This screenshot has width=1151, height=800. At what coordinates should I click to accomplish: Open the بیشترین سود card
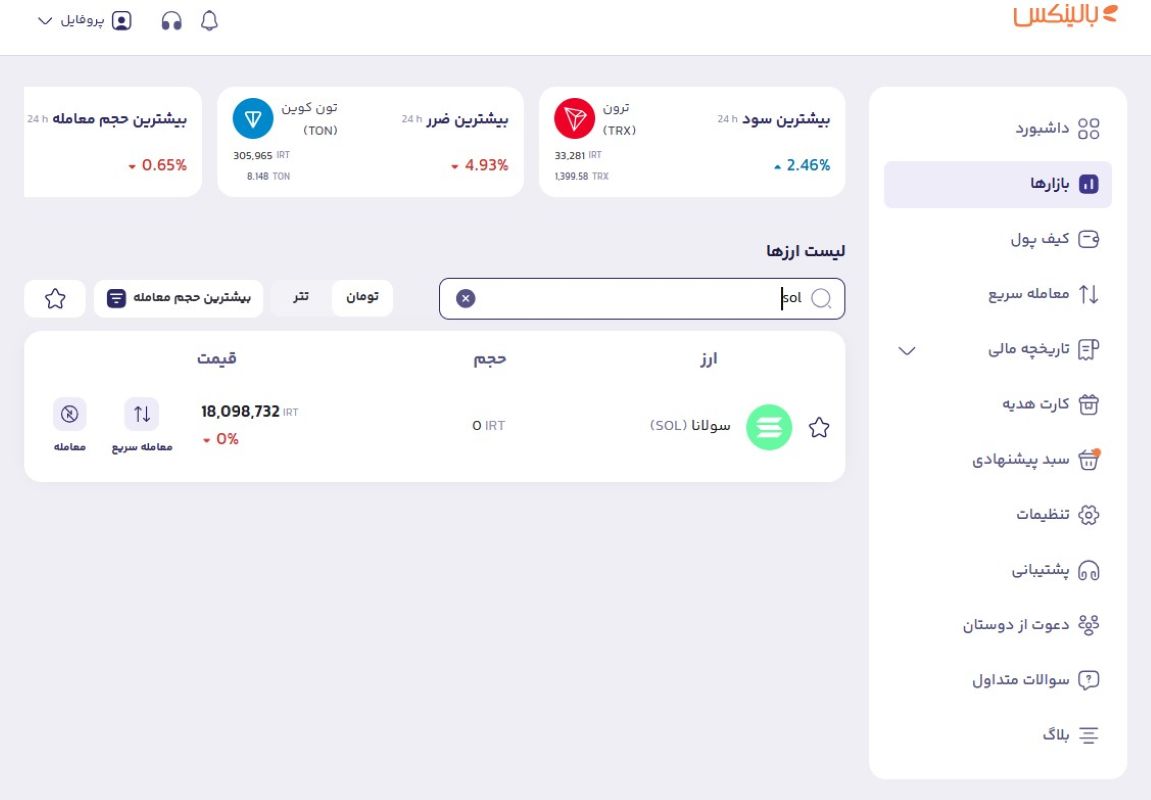[x=692, y=142]
